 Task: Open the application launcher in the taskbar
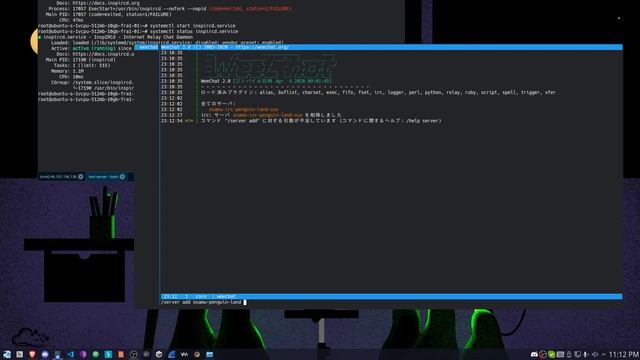(7, 354)
